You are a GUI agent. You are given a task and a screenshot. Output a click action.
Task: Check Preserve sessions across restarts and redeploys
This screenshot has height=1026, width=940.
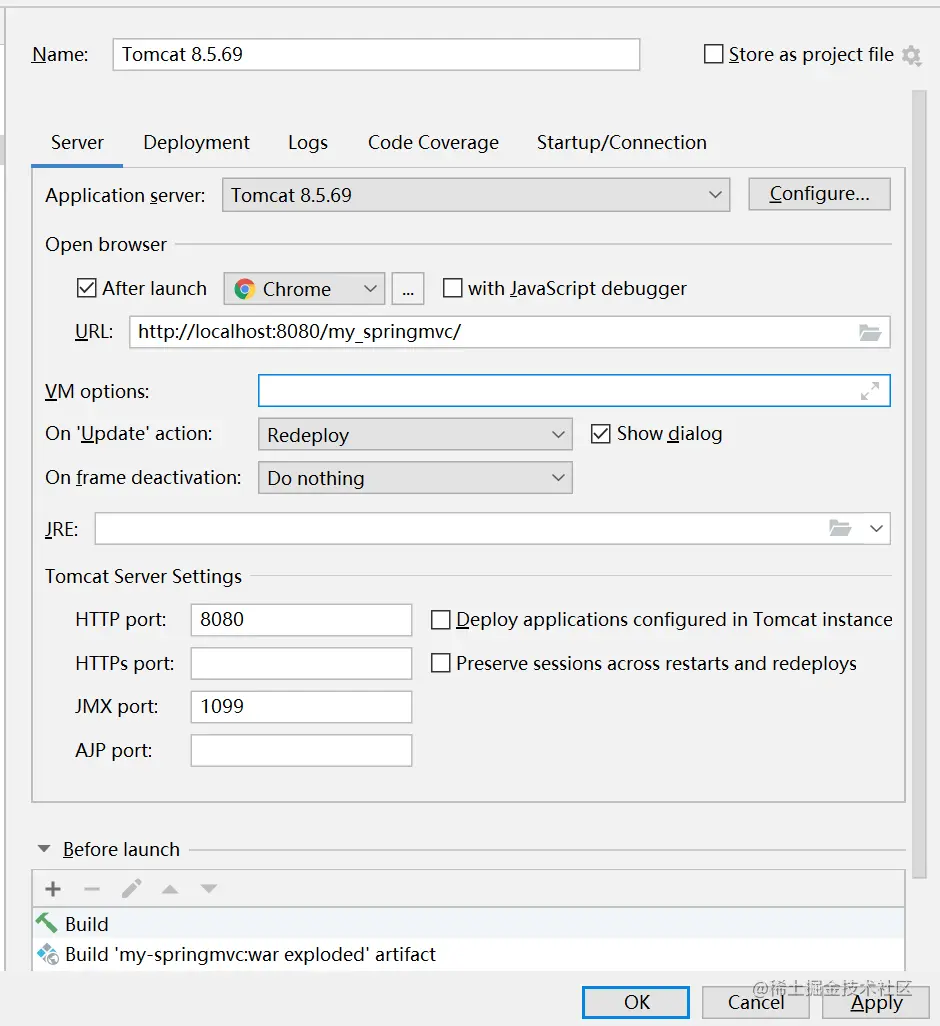click(x=440, y=663)
